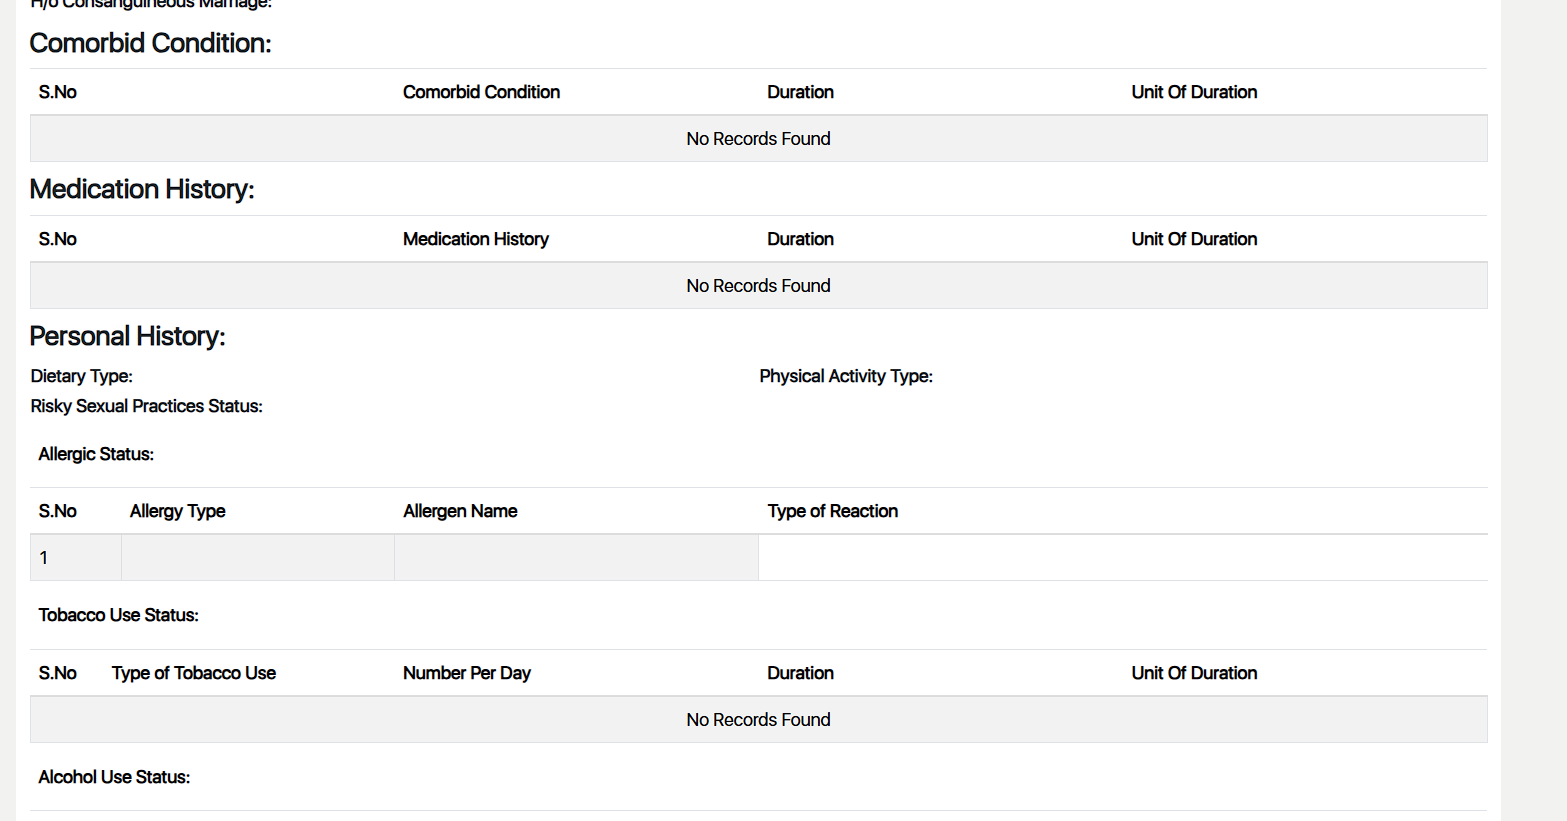Image resolution: width=1567 pixels, height=821 pixels.
Task: Click the Comorbid Condition column header
Action: [x=481, y=92]
